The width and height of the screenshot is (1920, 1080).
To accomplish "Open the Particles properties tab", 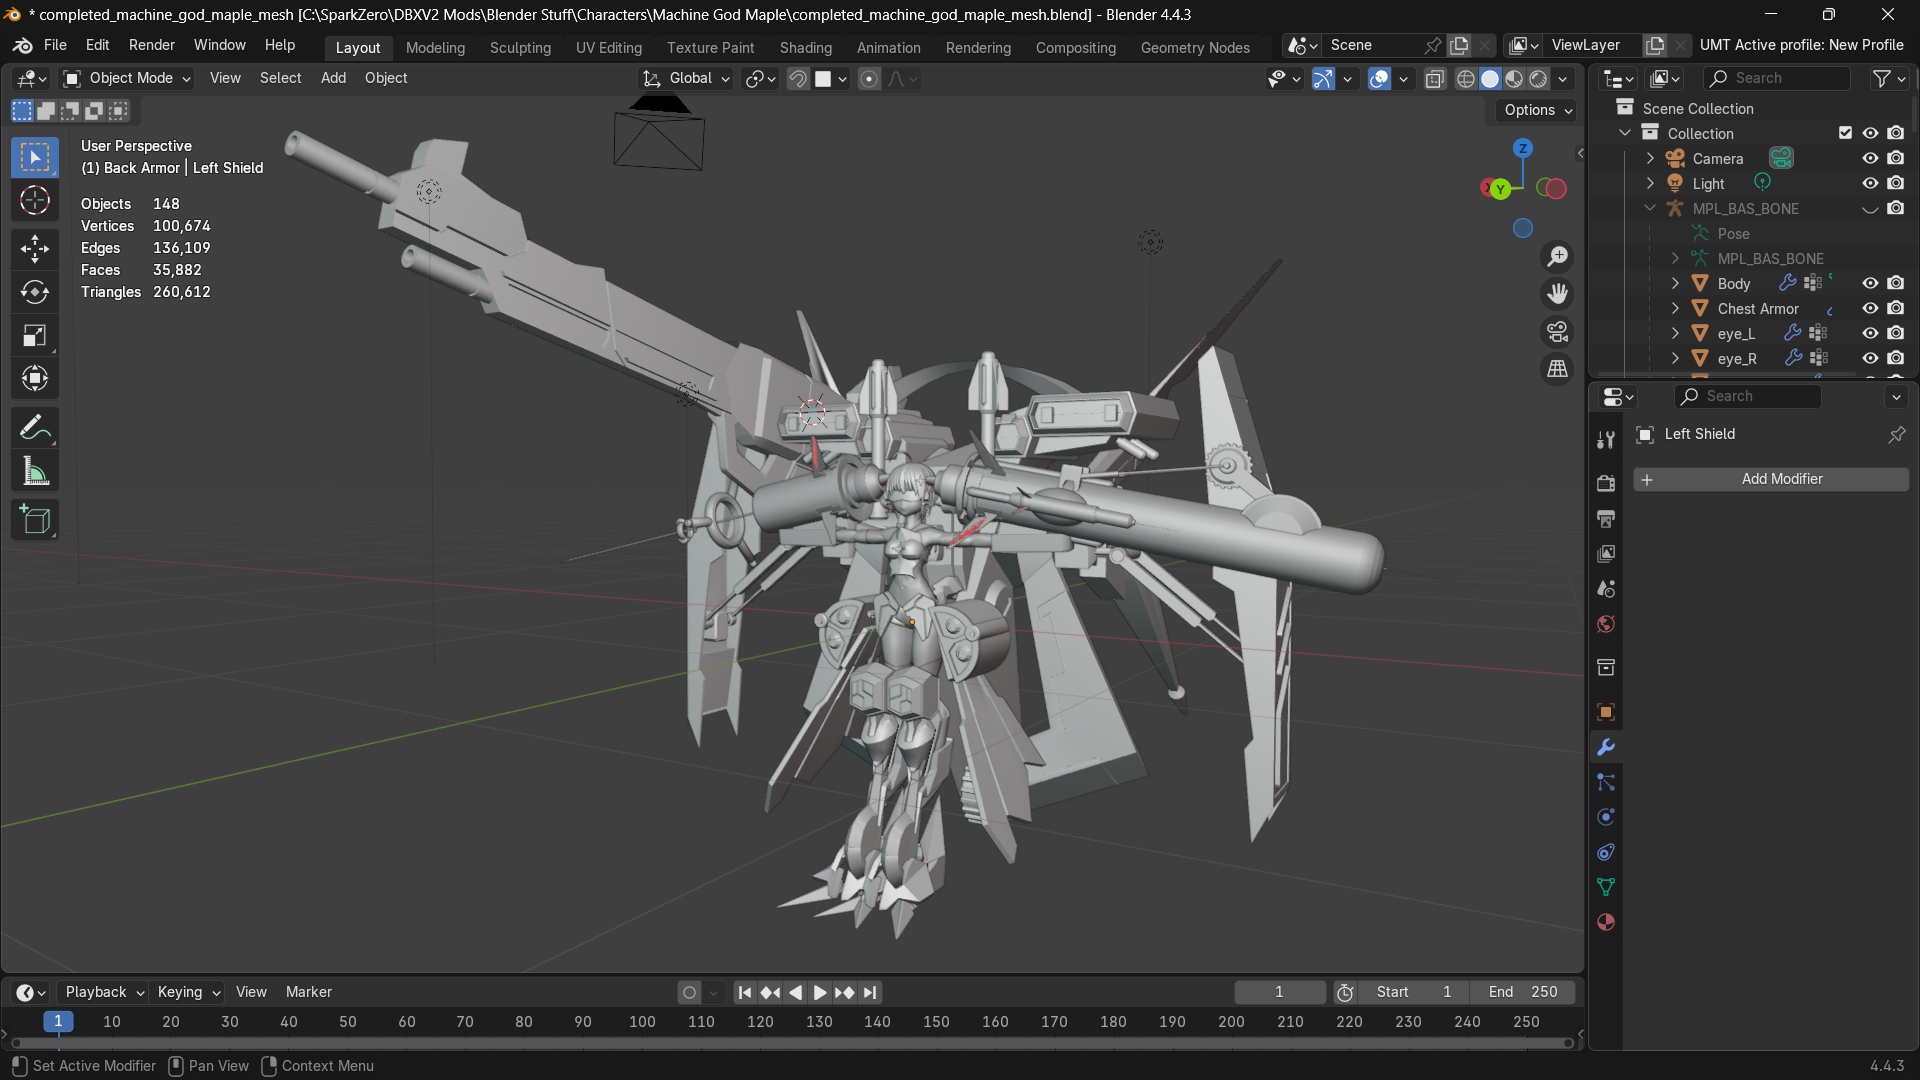I will pyautogui.click(x=1606, y=782).
